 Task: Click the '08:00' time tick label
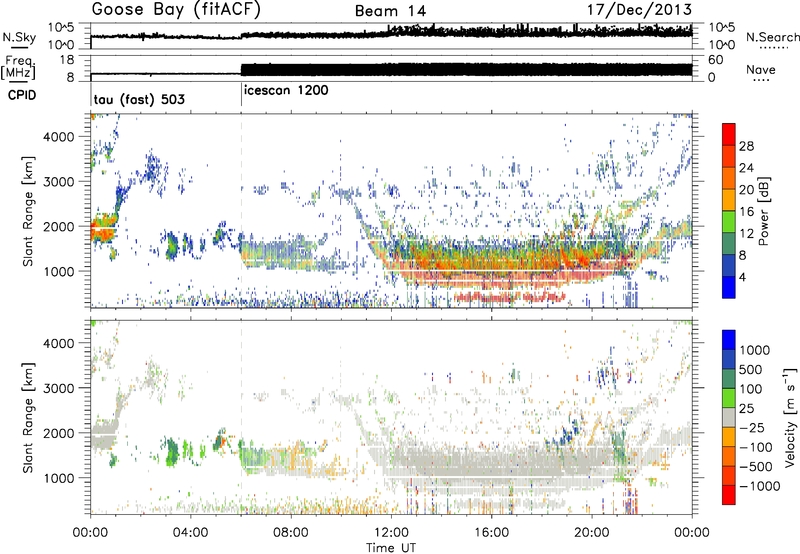[x=290, y=533]
